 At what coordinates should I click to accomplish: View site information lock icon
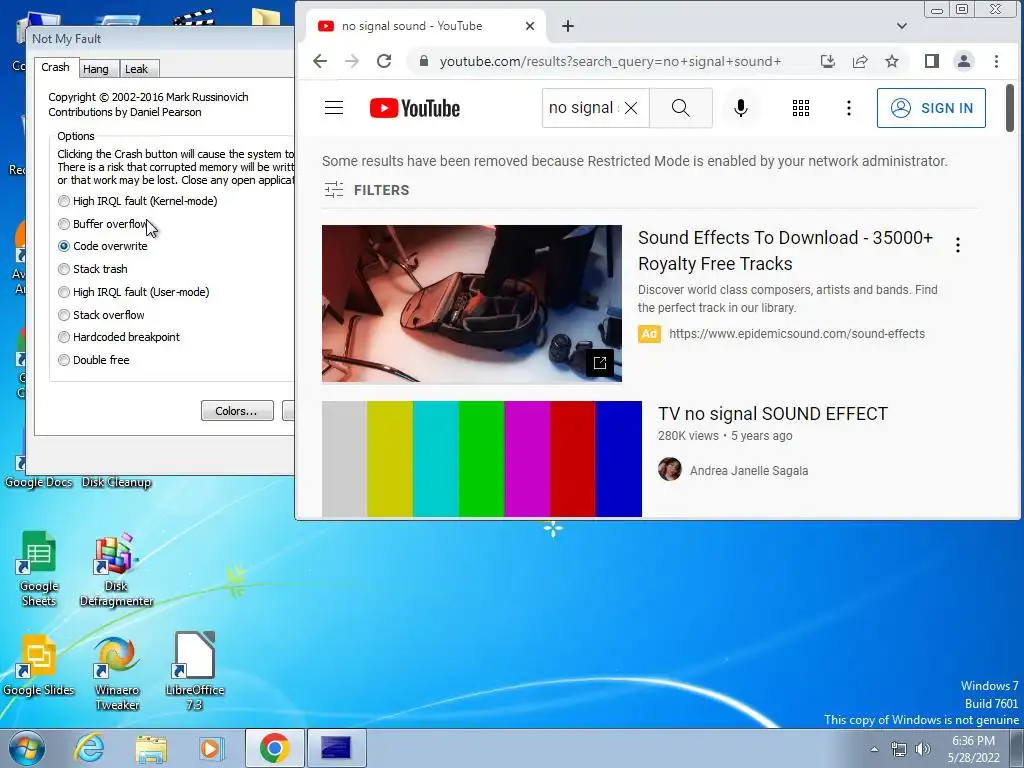pyautogui.click(x=424, y=61)
